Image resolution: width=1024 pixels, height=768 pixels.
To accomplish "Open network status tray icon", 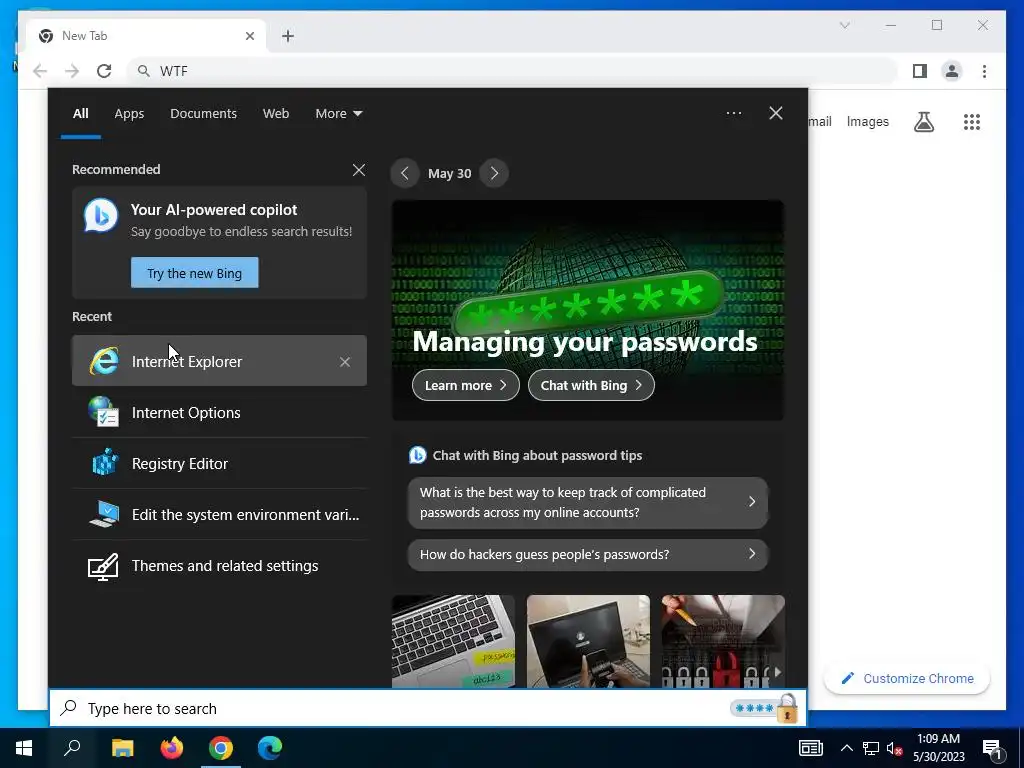I will click(x=871, y=748).
